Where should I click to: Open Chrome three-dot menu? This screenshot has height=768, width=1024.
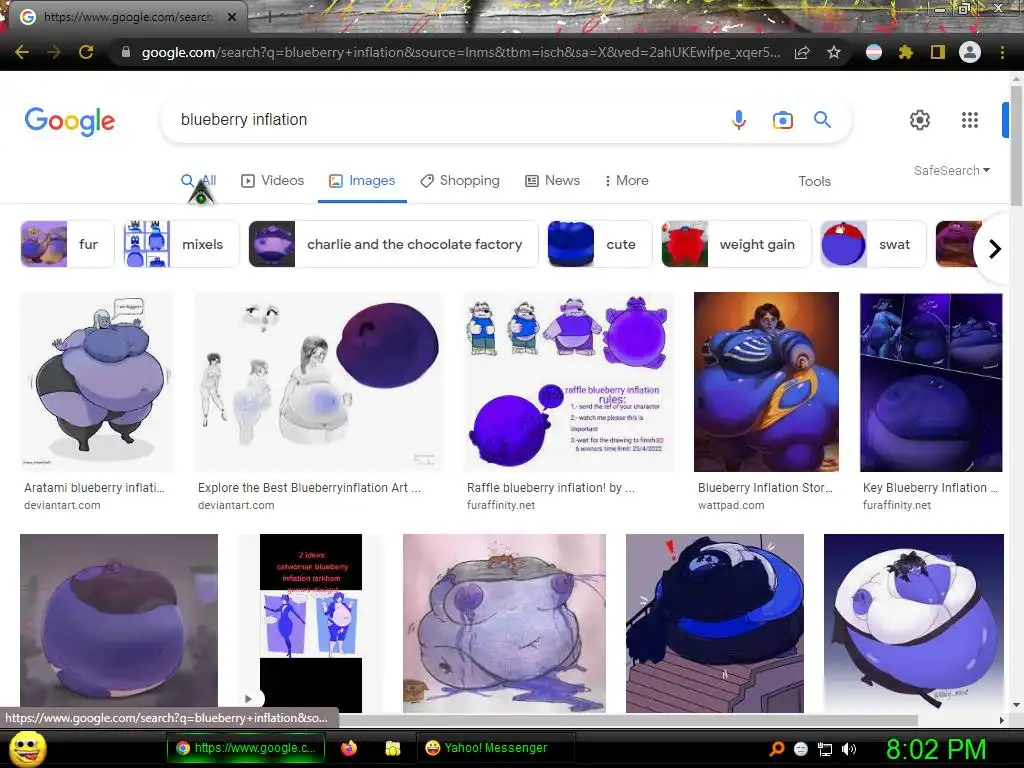pyautogui.click(x=1002, y=52)
